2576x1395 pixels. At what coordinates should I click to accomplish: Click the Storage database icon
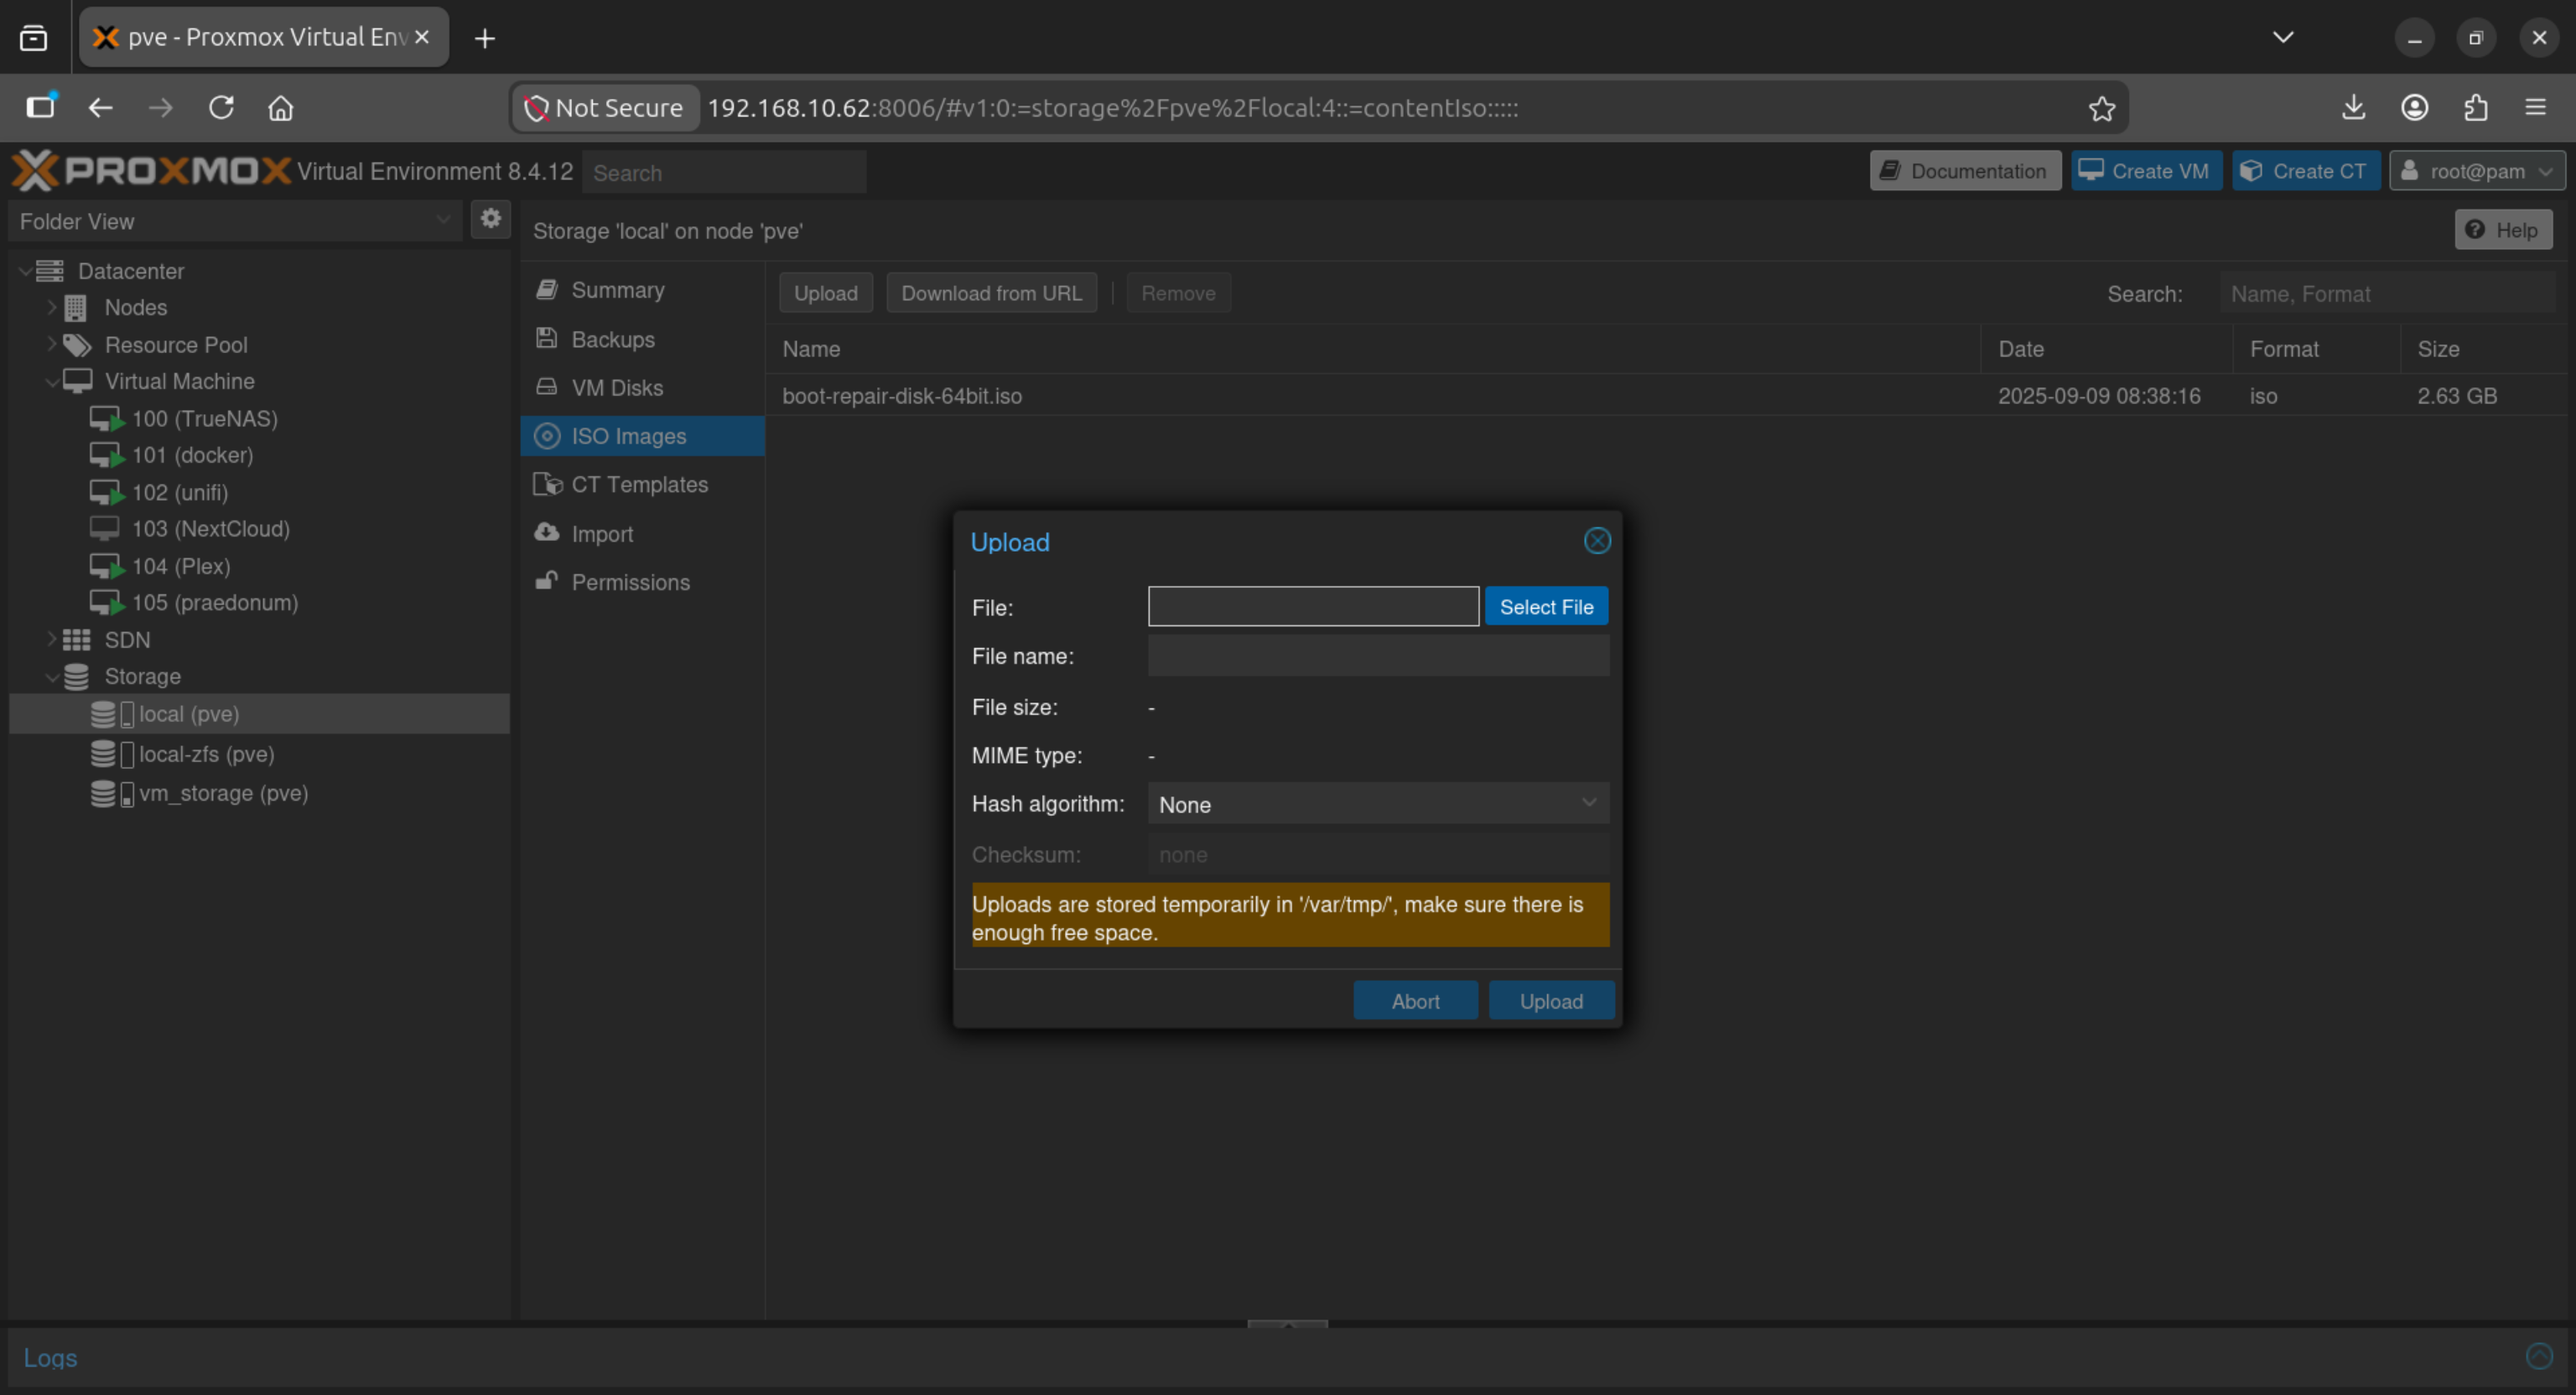[76, 677]
